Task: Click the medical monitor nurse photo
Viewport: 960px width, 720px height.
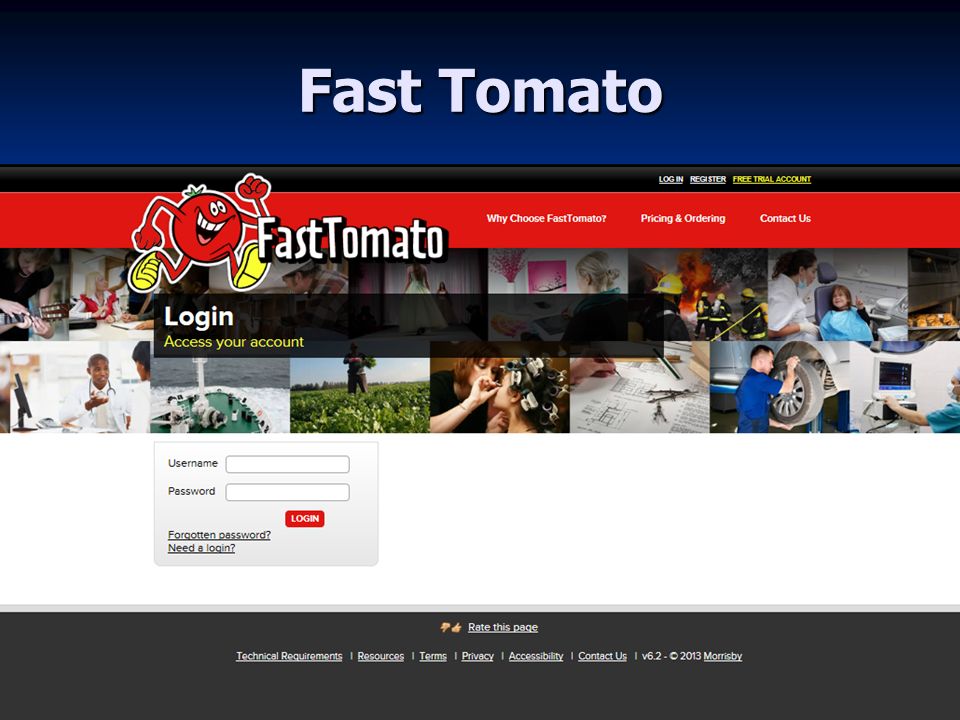Action: click(905, 387)
